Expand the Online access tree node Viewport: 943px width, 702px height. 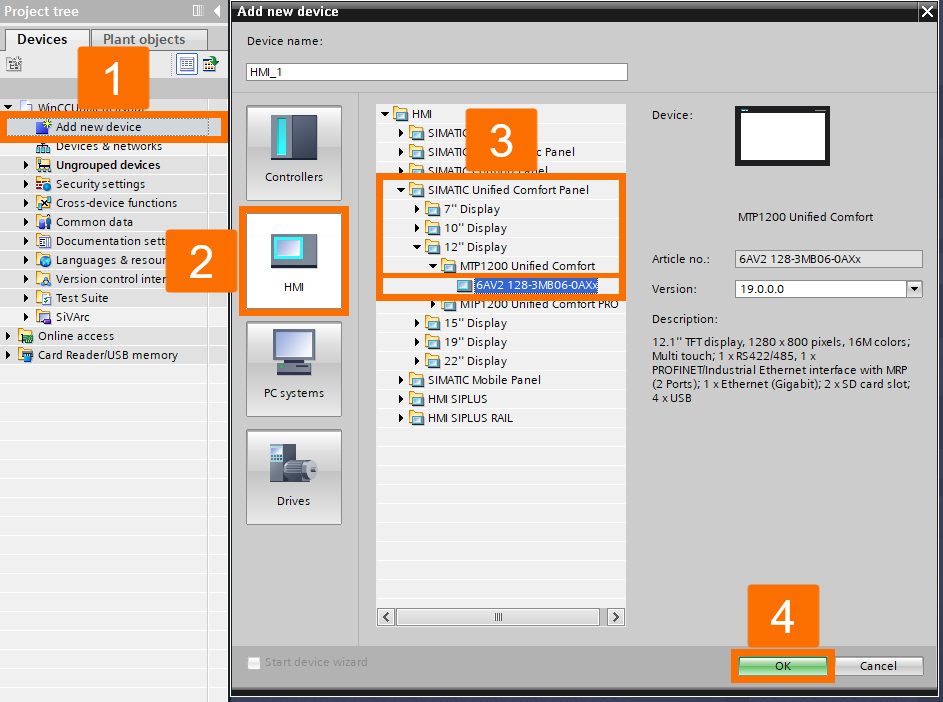point(8,336)
